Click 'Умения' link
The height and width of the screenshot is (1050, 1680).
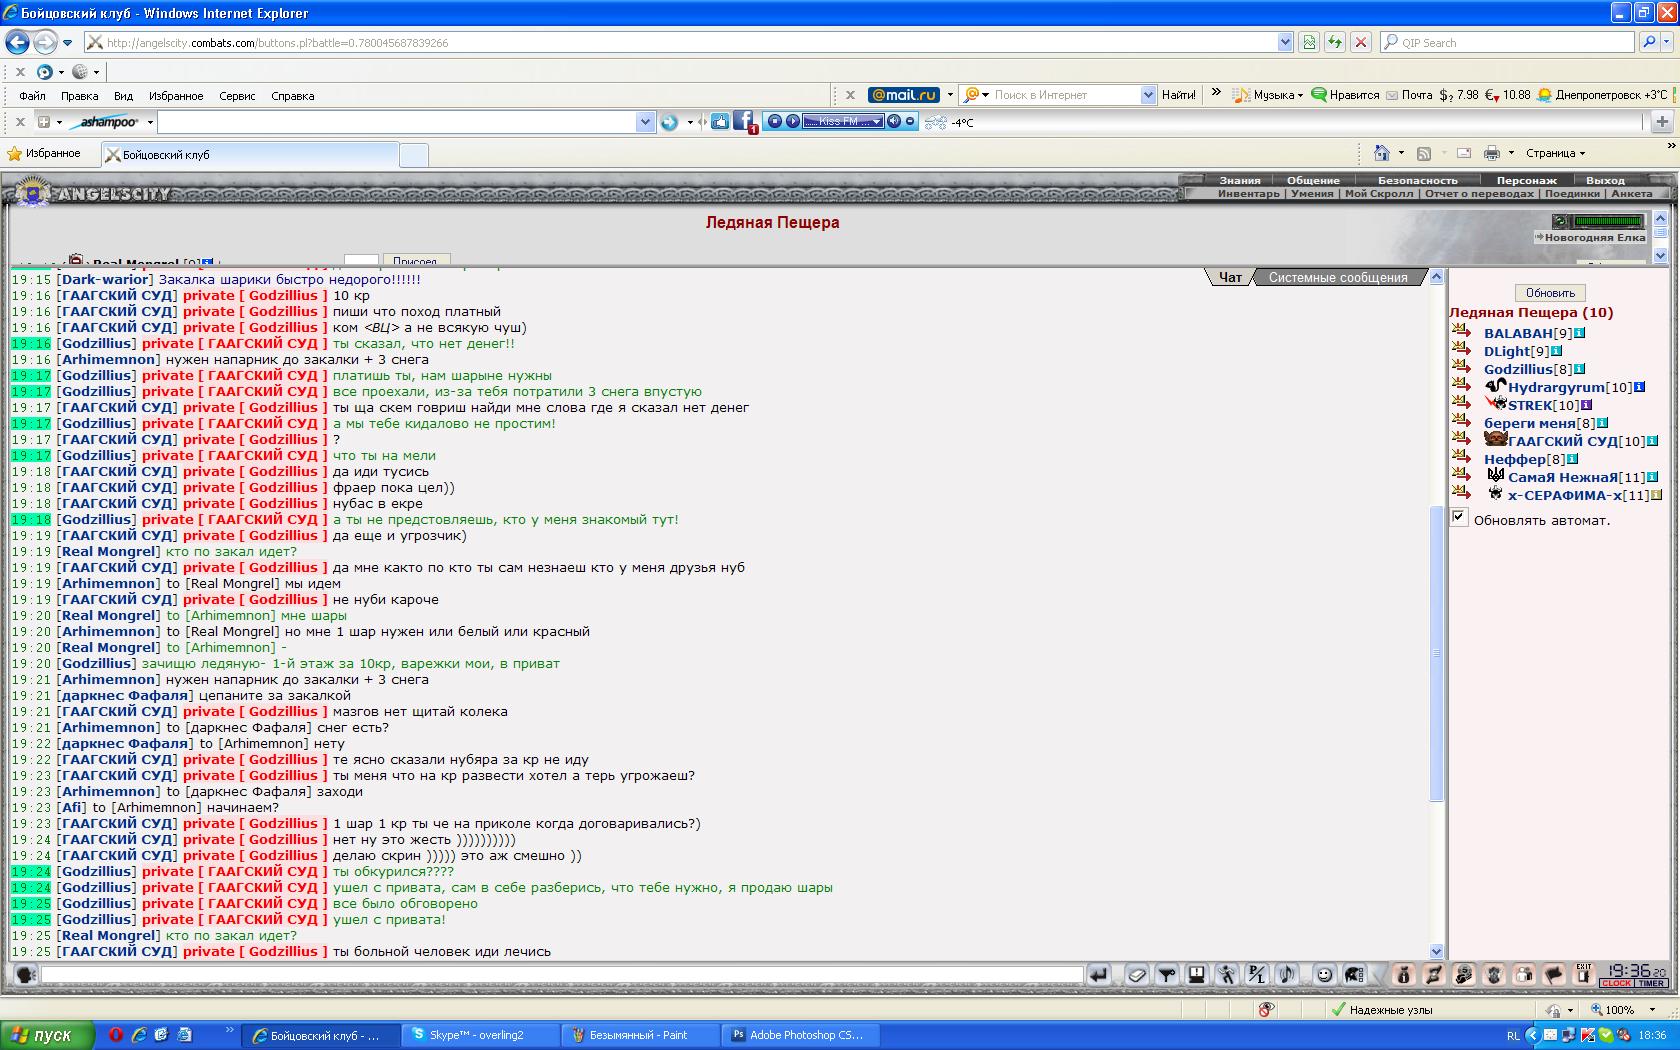click(1312, 193)
